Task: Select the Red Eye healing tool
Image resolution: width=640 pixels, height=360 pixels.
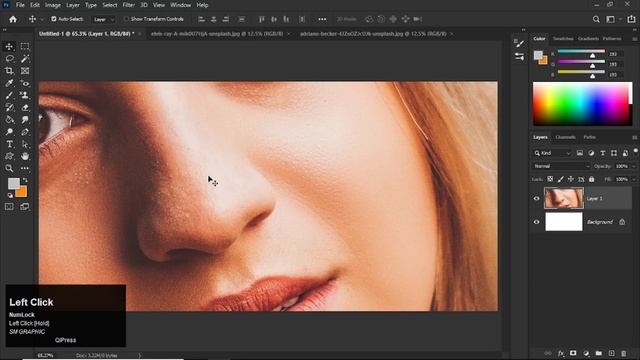Action: [x=25, y=83]
